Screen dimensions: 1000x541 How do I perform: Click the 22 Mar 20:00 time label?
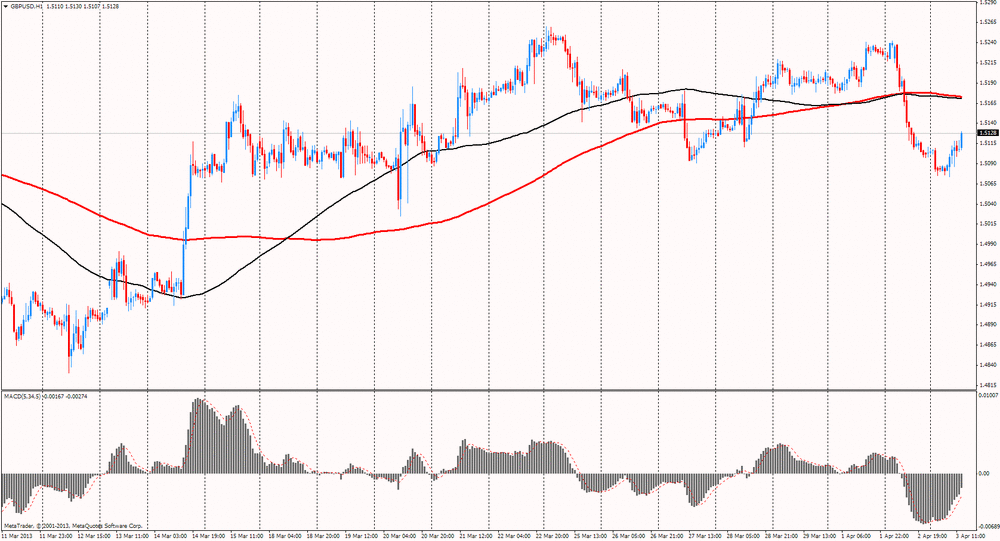tap(551, 537)
